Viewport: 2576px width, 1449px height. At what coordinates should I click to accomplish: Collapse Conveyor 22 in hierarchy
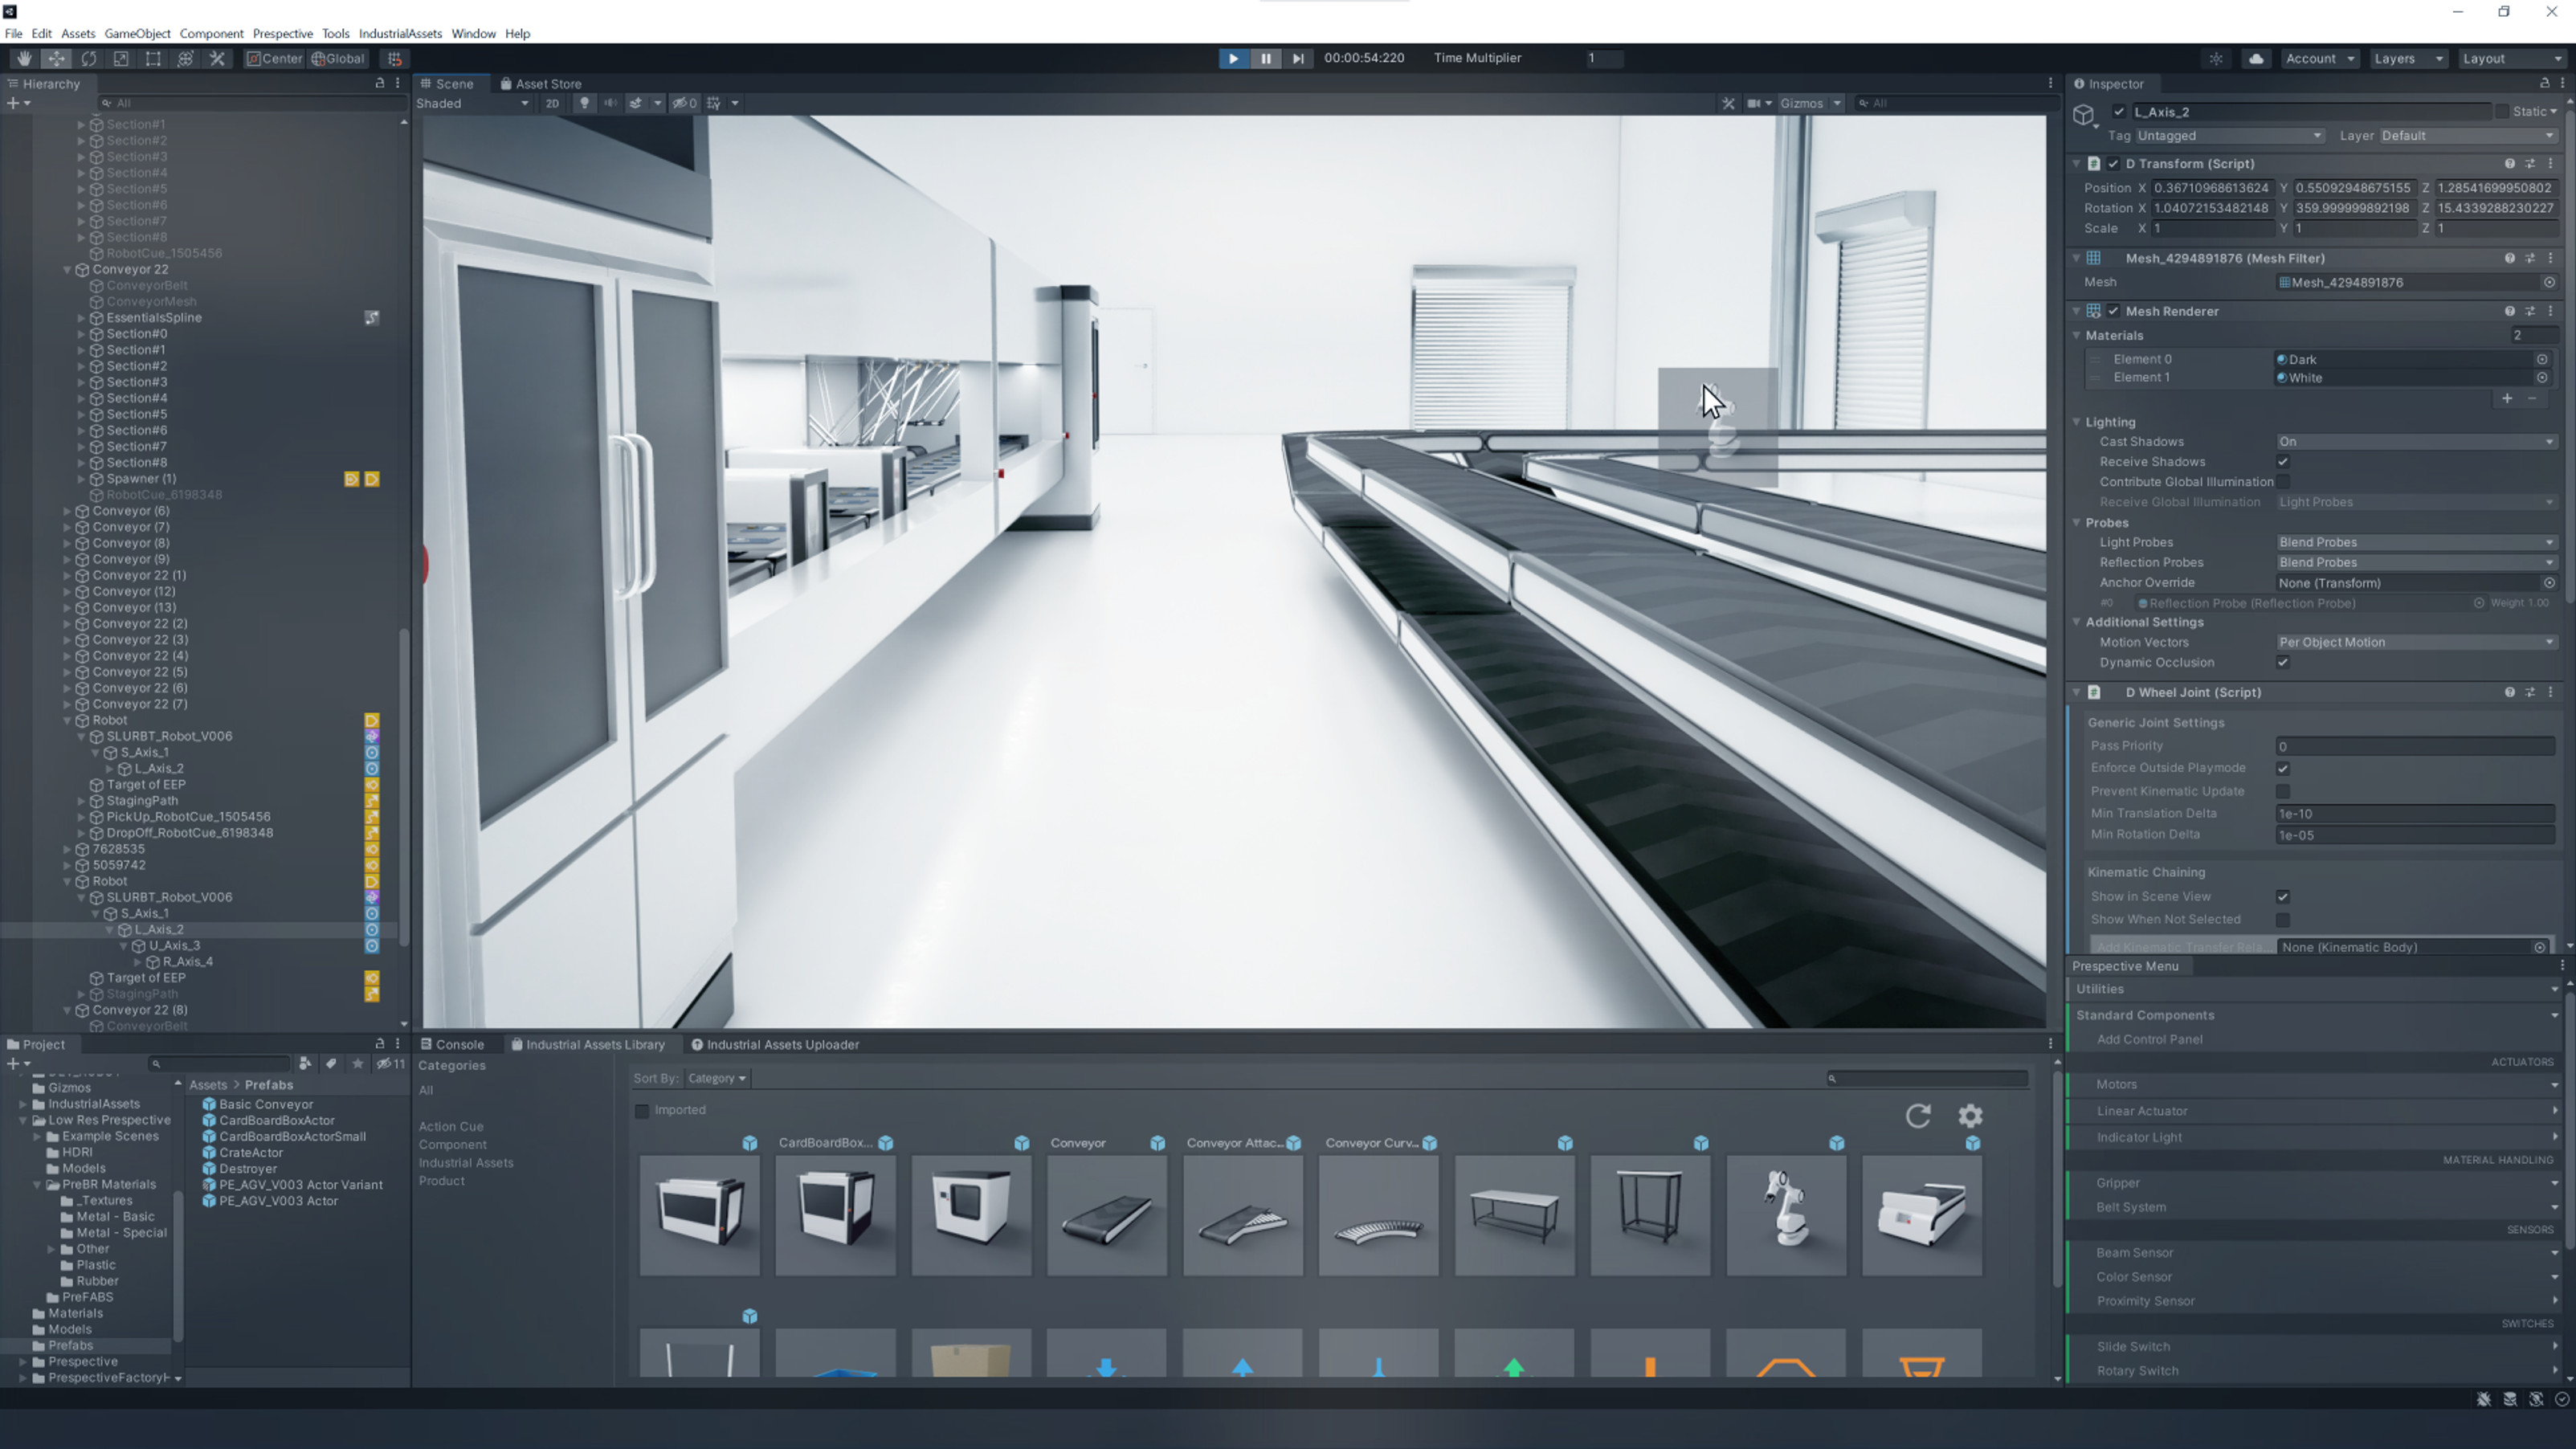click(x=67, y=270)
